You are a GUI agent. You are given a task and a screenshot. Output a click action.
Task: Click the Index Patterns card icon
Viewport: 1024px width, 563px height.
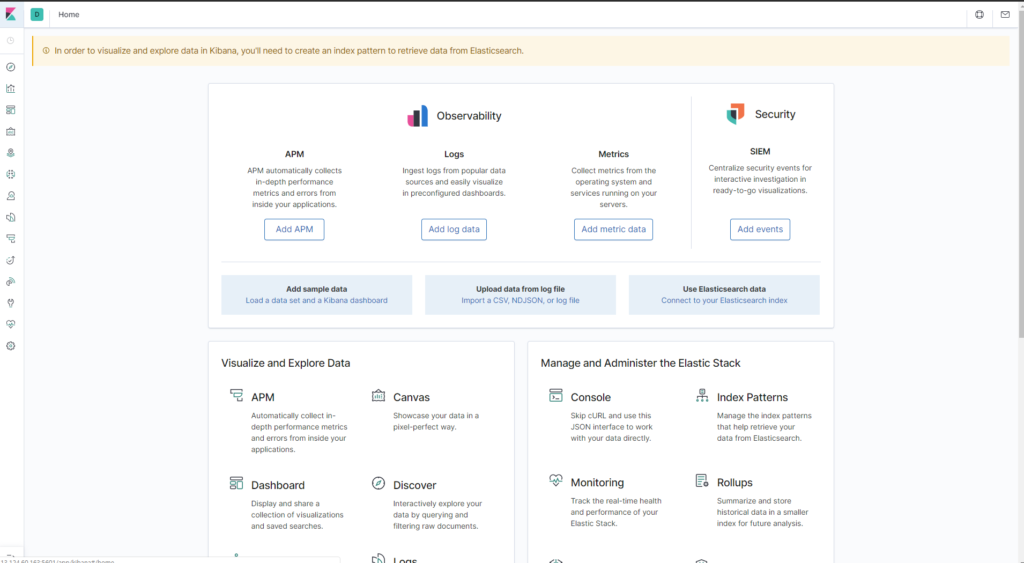(x=702, y=395)
